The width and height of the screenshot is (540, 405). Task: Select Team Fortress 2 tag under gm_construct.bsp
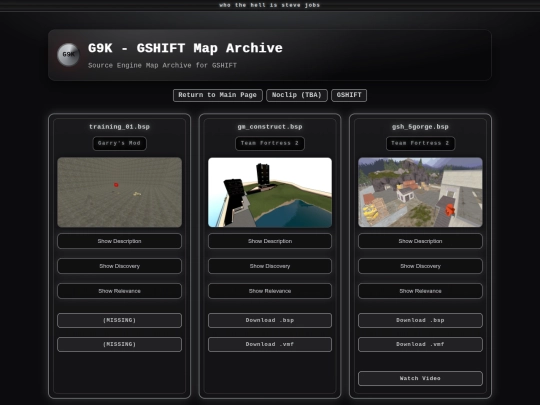[270, 144]
